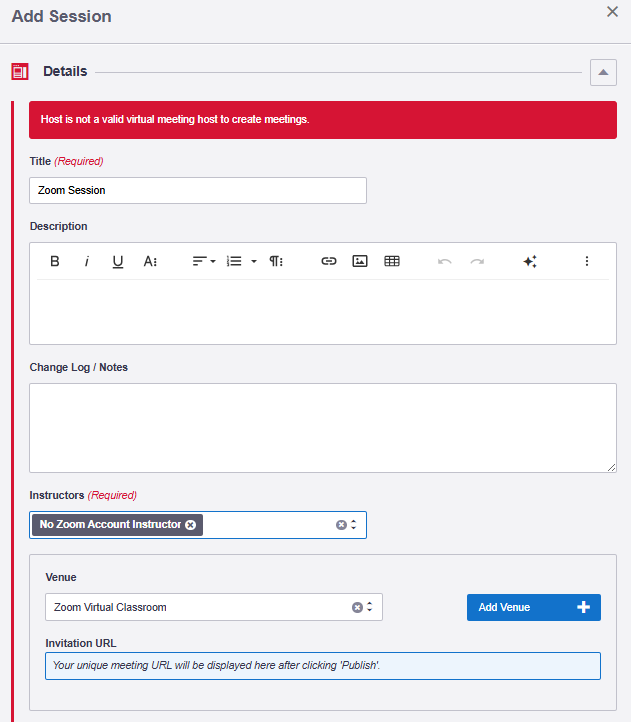Viewport: 631px width, 722px height.
Task: Insert an ordered list
Action: pyautogui.click(x=234, y=261)
